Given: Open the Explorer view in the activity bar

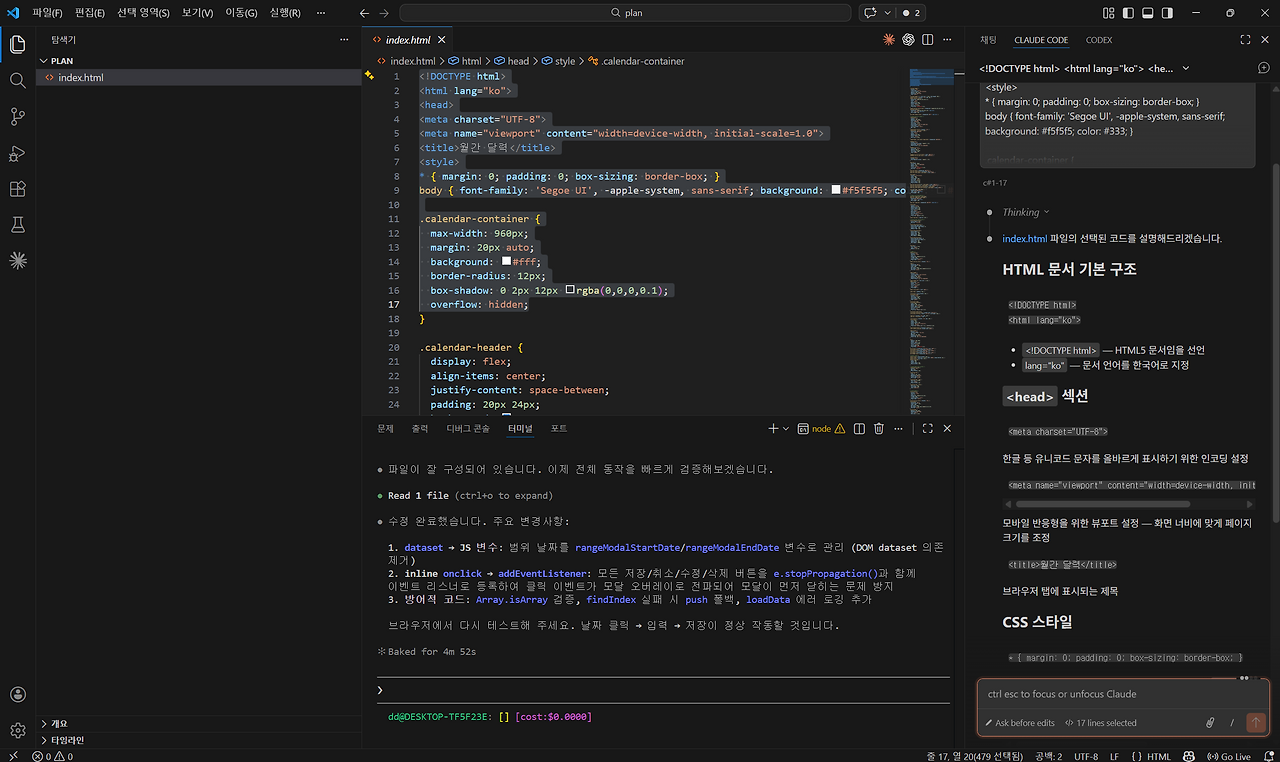Looking at the screenshot, I should [17, 45].
